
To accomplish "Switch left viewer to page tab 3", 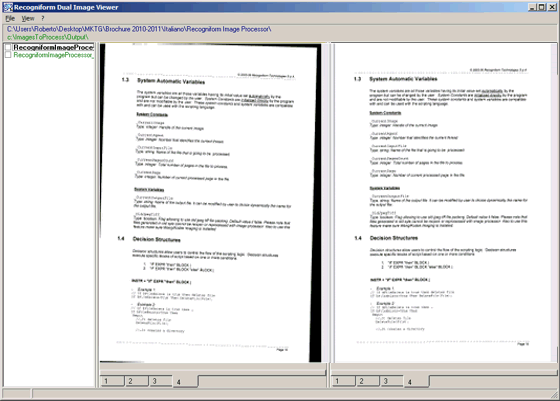I will point(161,381).
